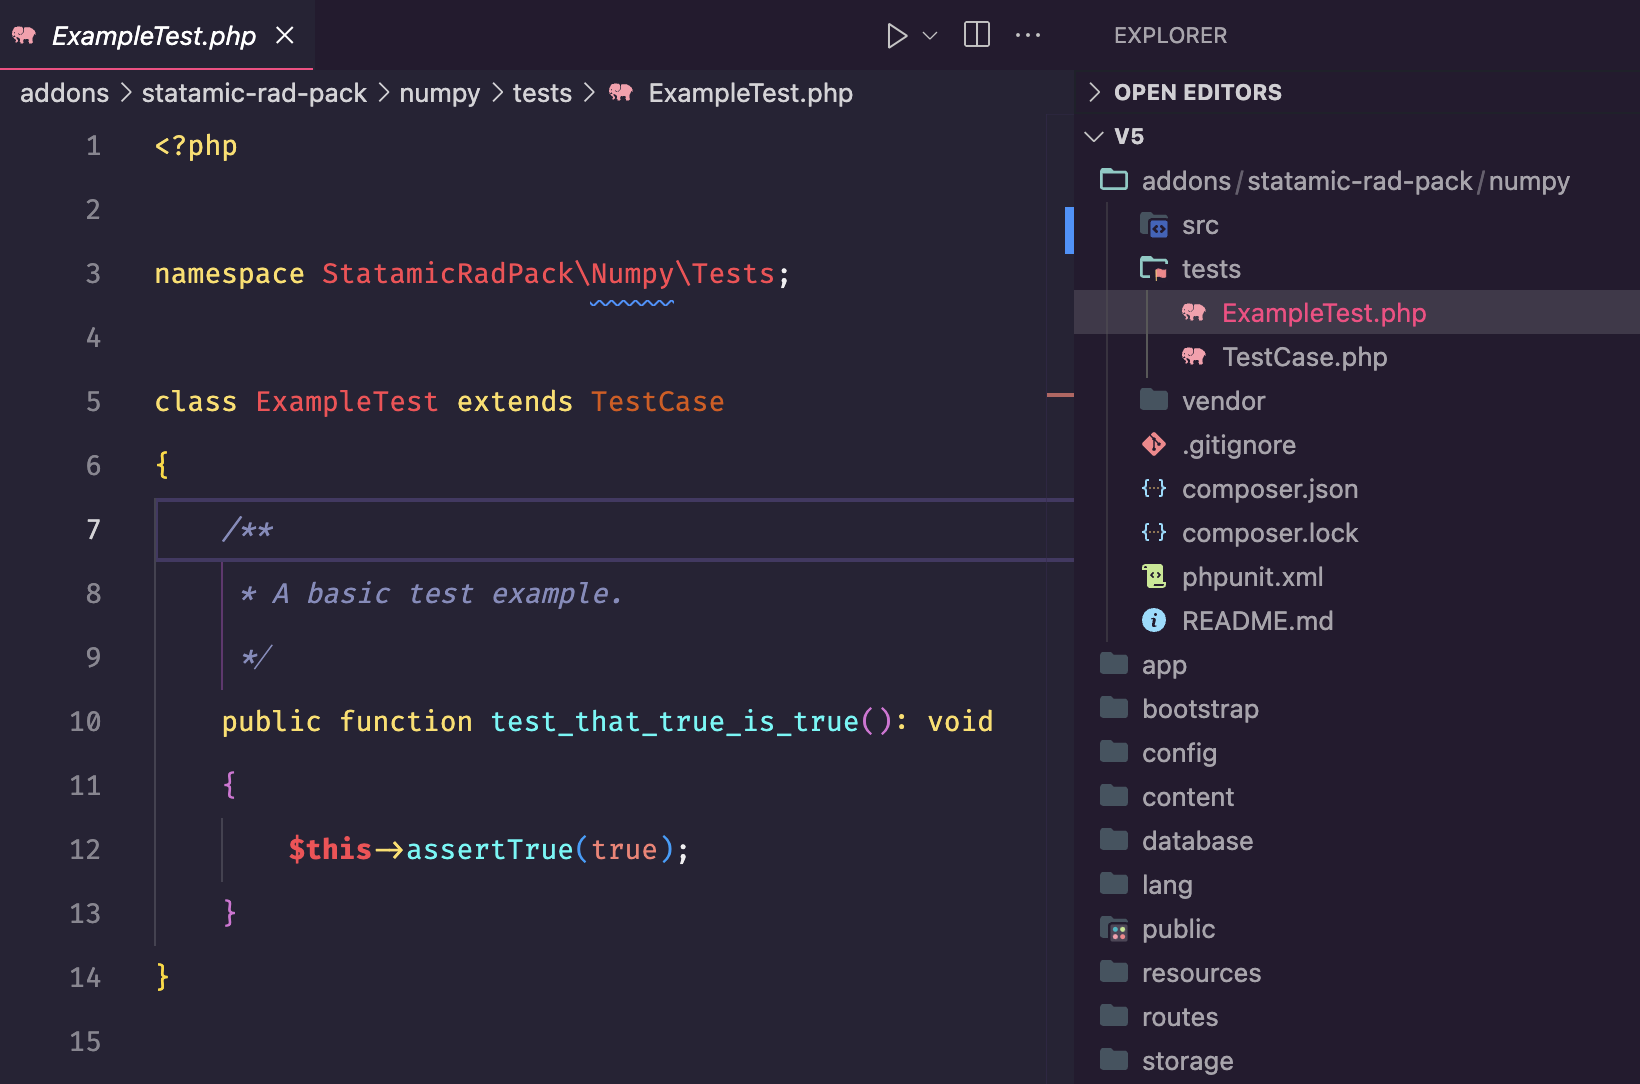
Task: Expand the OPEN EDITORS section
Action: pyautogui.click(x=1357, y=92)
